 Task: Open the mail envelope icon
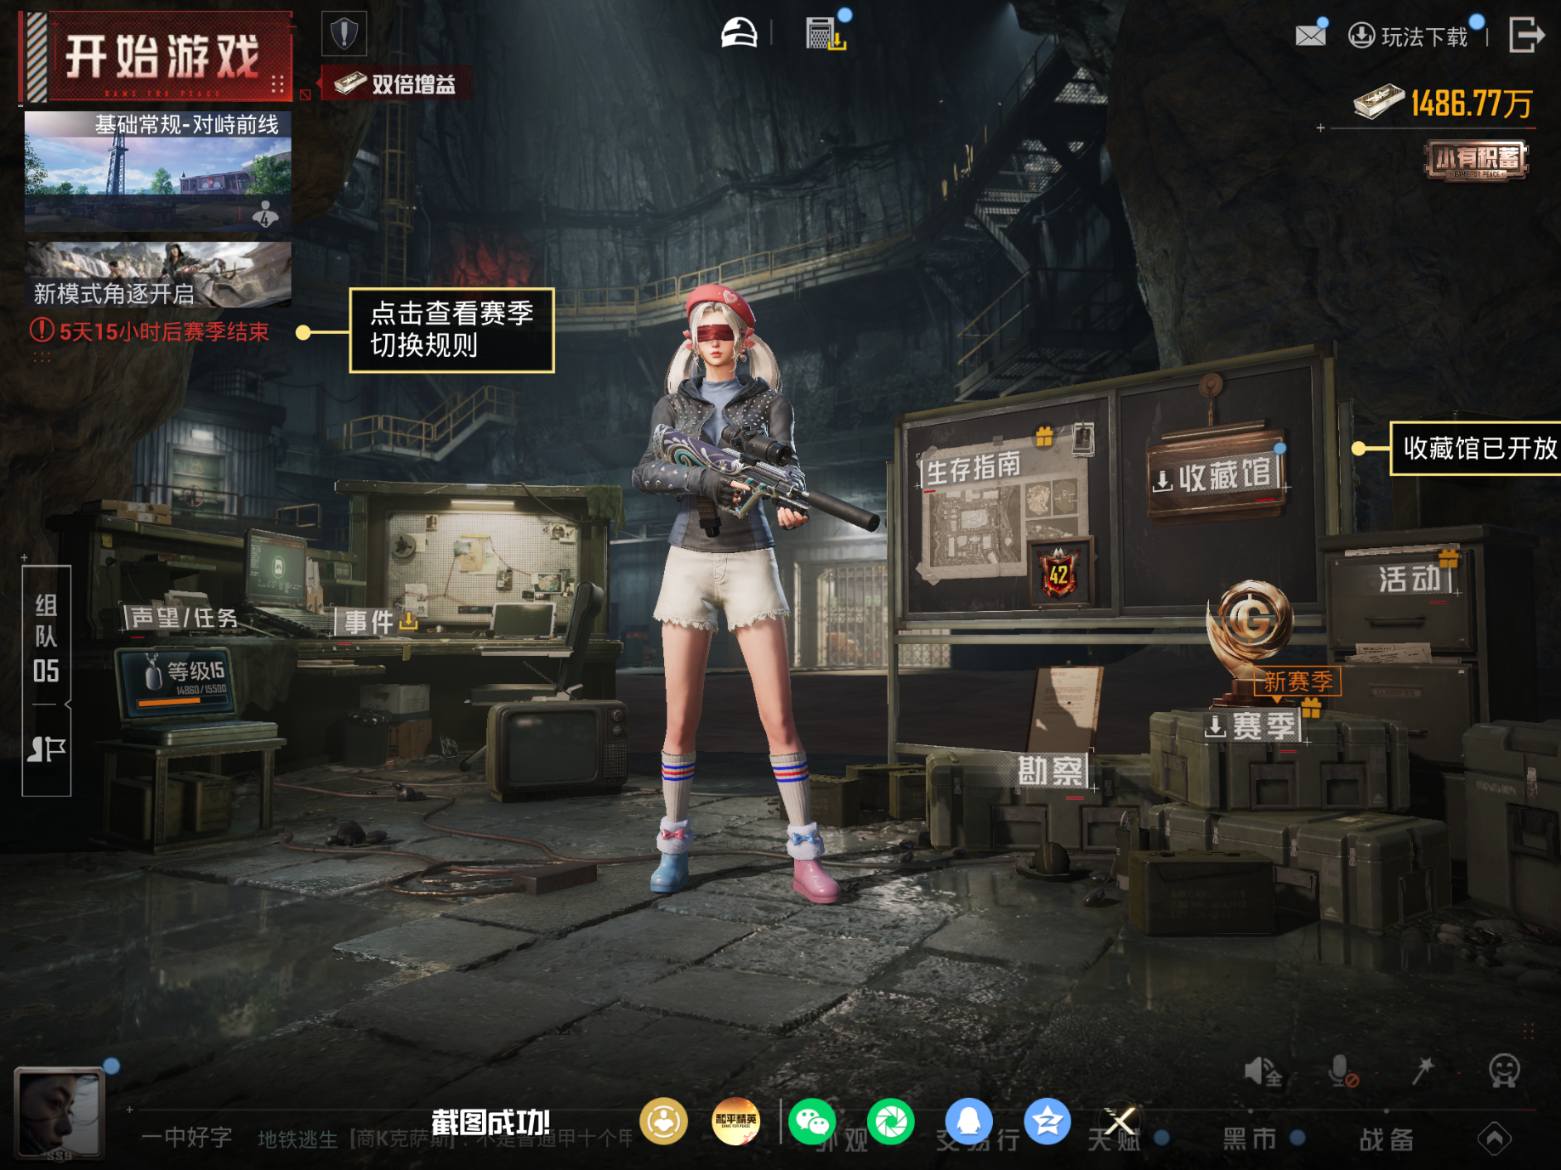(1310, 36)
